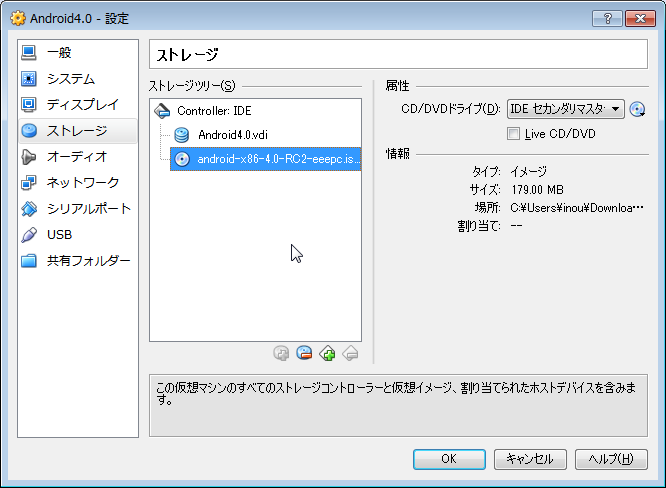The image size is (666, 488).
Task: Click the C:¥Users¥inou¥Downloa… location text
Action: tap(577, 208)
